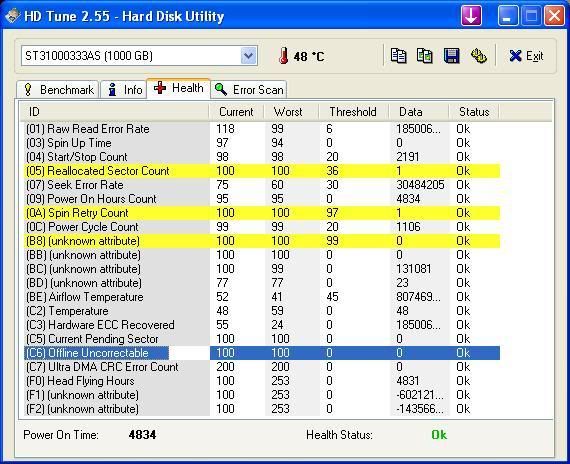Open the options tools icon
This screenshot has height=464, width=570.
coord(478,56)
